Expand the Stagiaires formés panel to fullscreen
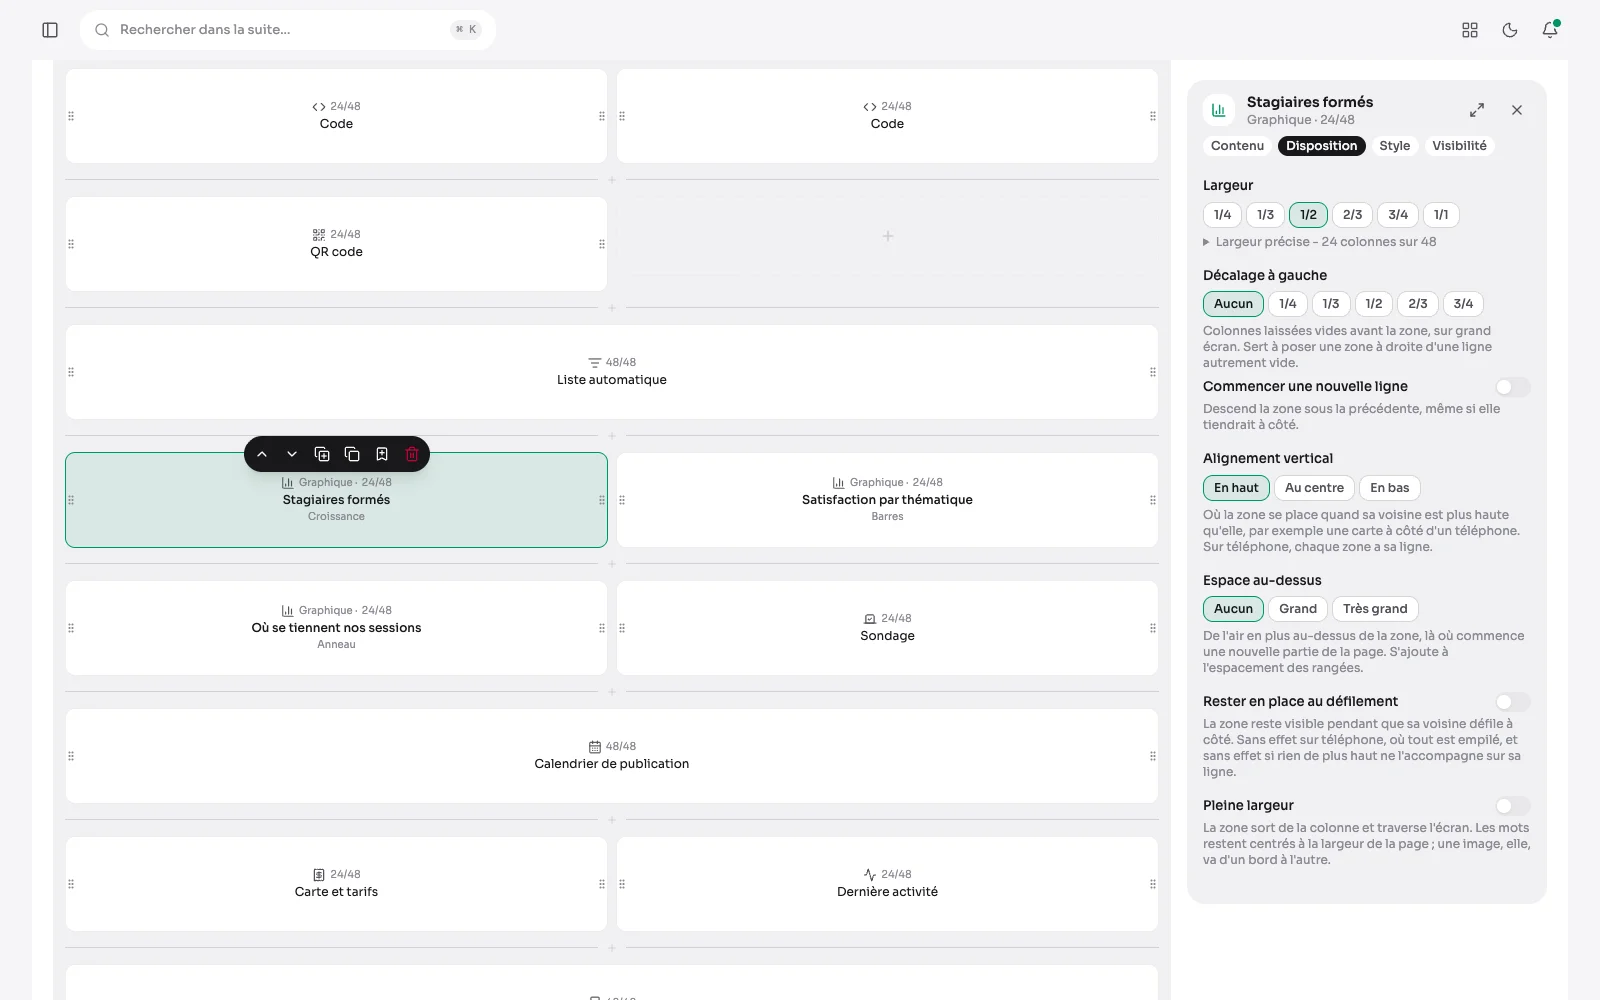Viewport: 1600px width, 1000px height. 1477,110
